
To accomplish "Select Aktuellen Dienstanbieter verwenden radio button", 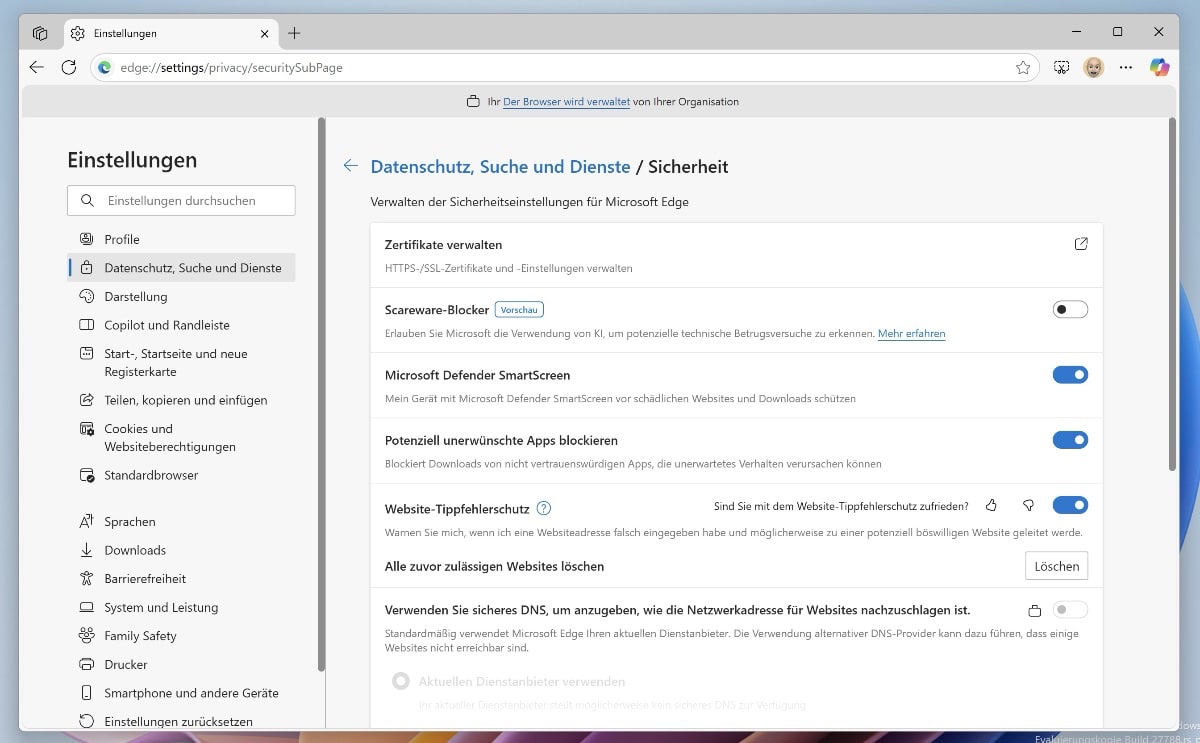I will click(401, 681).
